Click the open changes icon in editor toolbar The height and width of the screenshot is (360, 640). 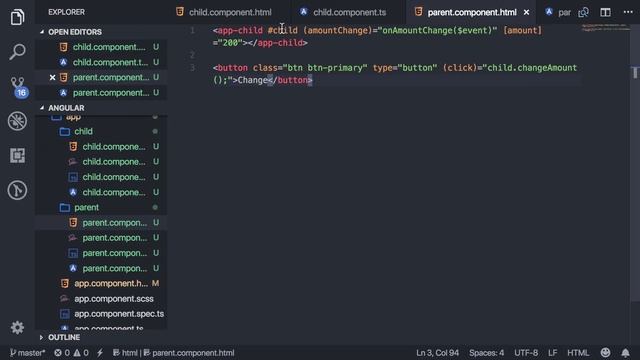[584, 12]
